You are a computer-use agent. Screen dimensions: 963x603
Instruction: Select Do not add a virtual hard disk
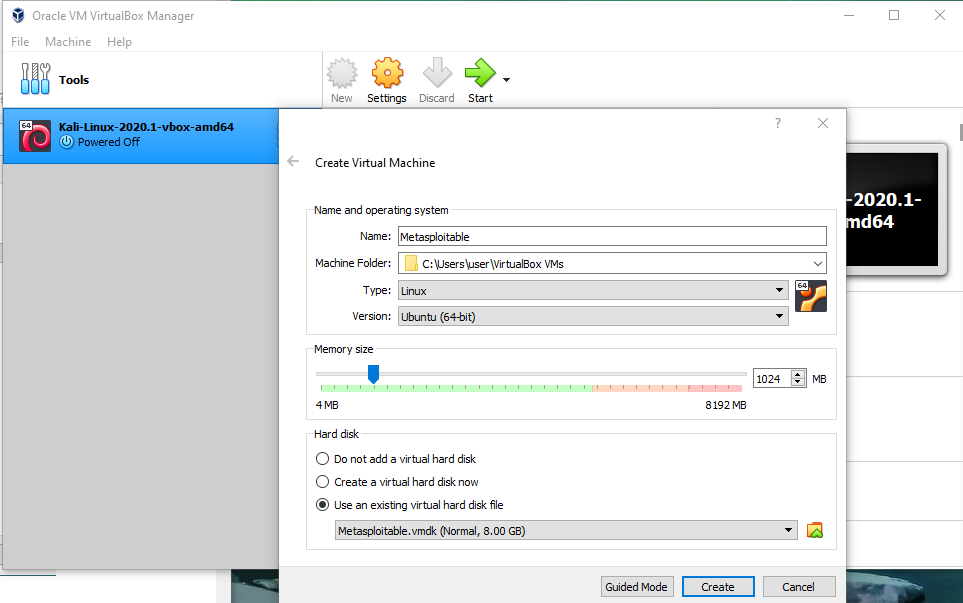[396, 459]
